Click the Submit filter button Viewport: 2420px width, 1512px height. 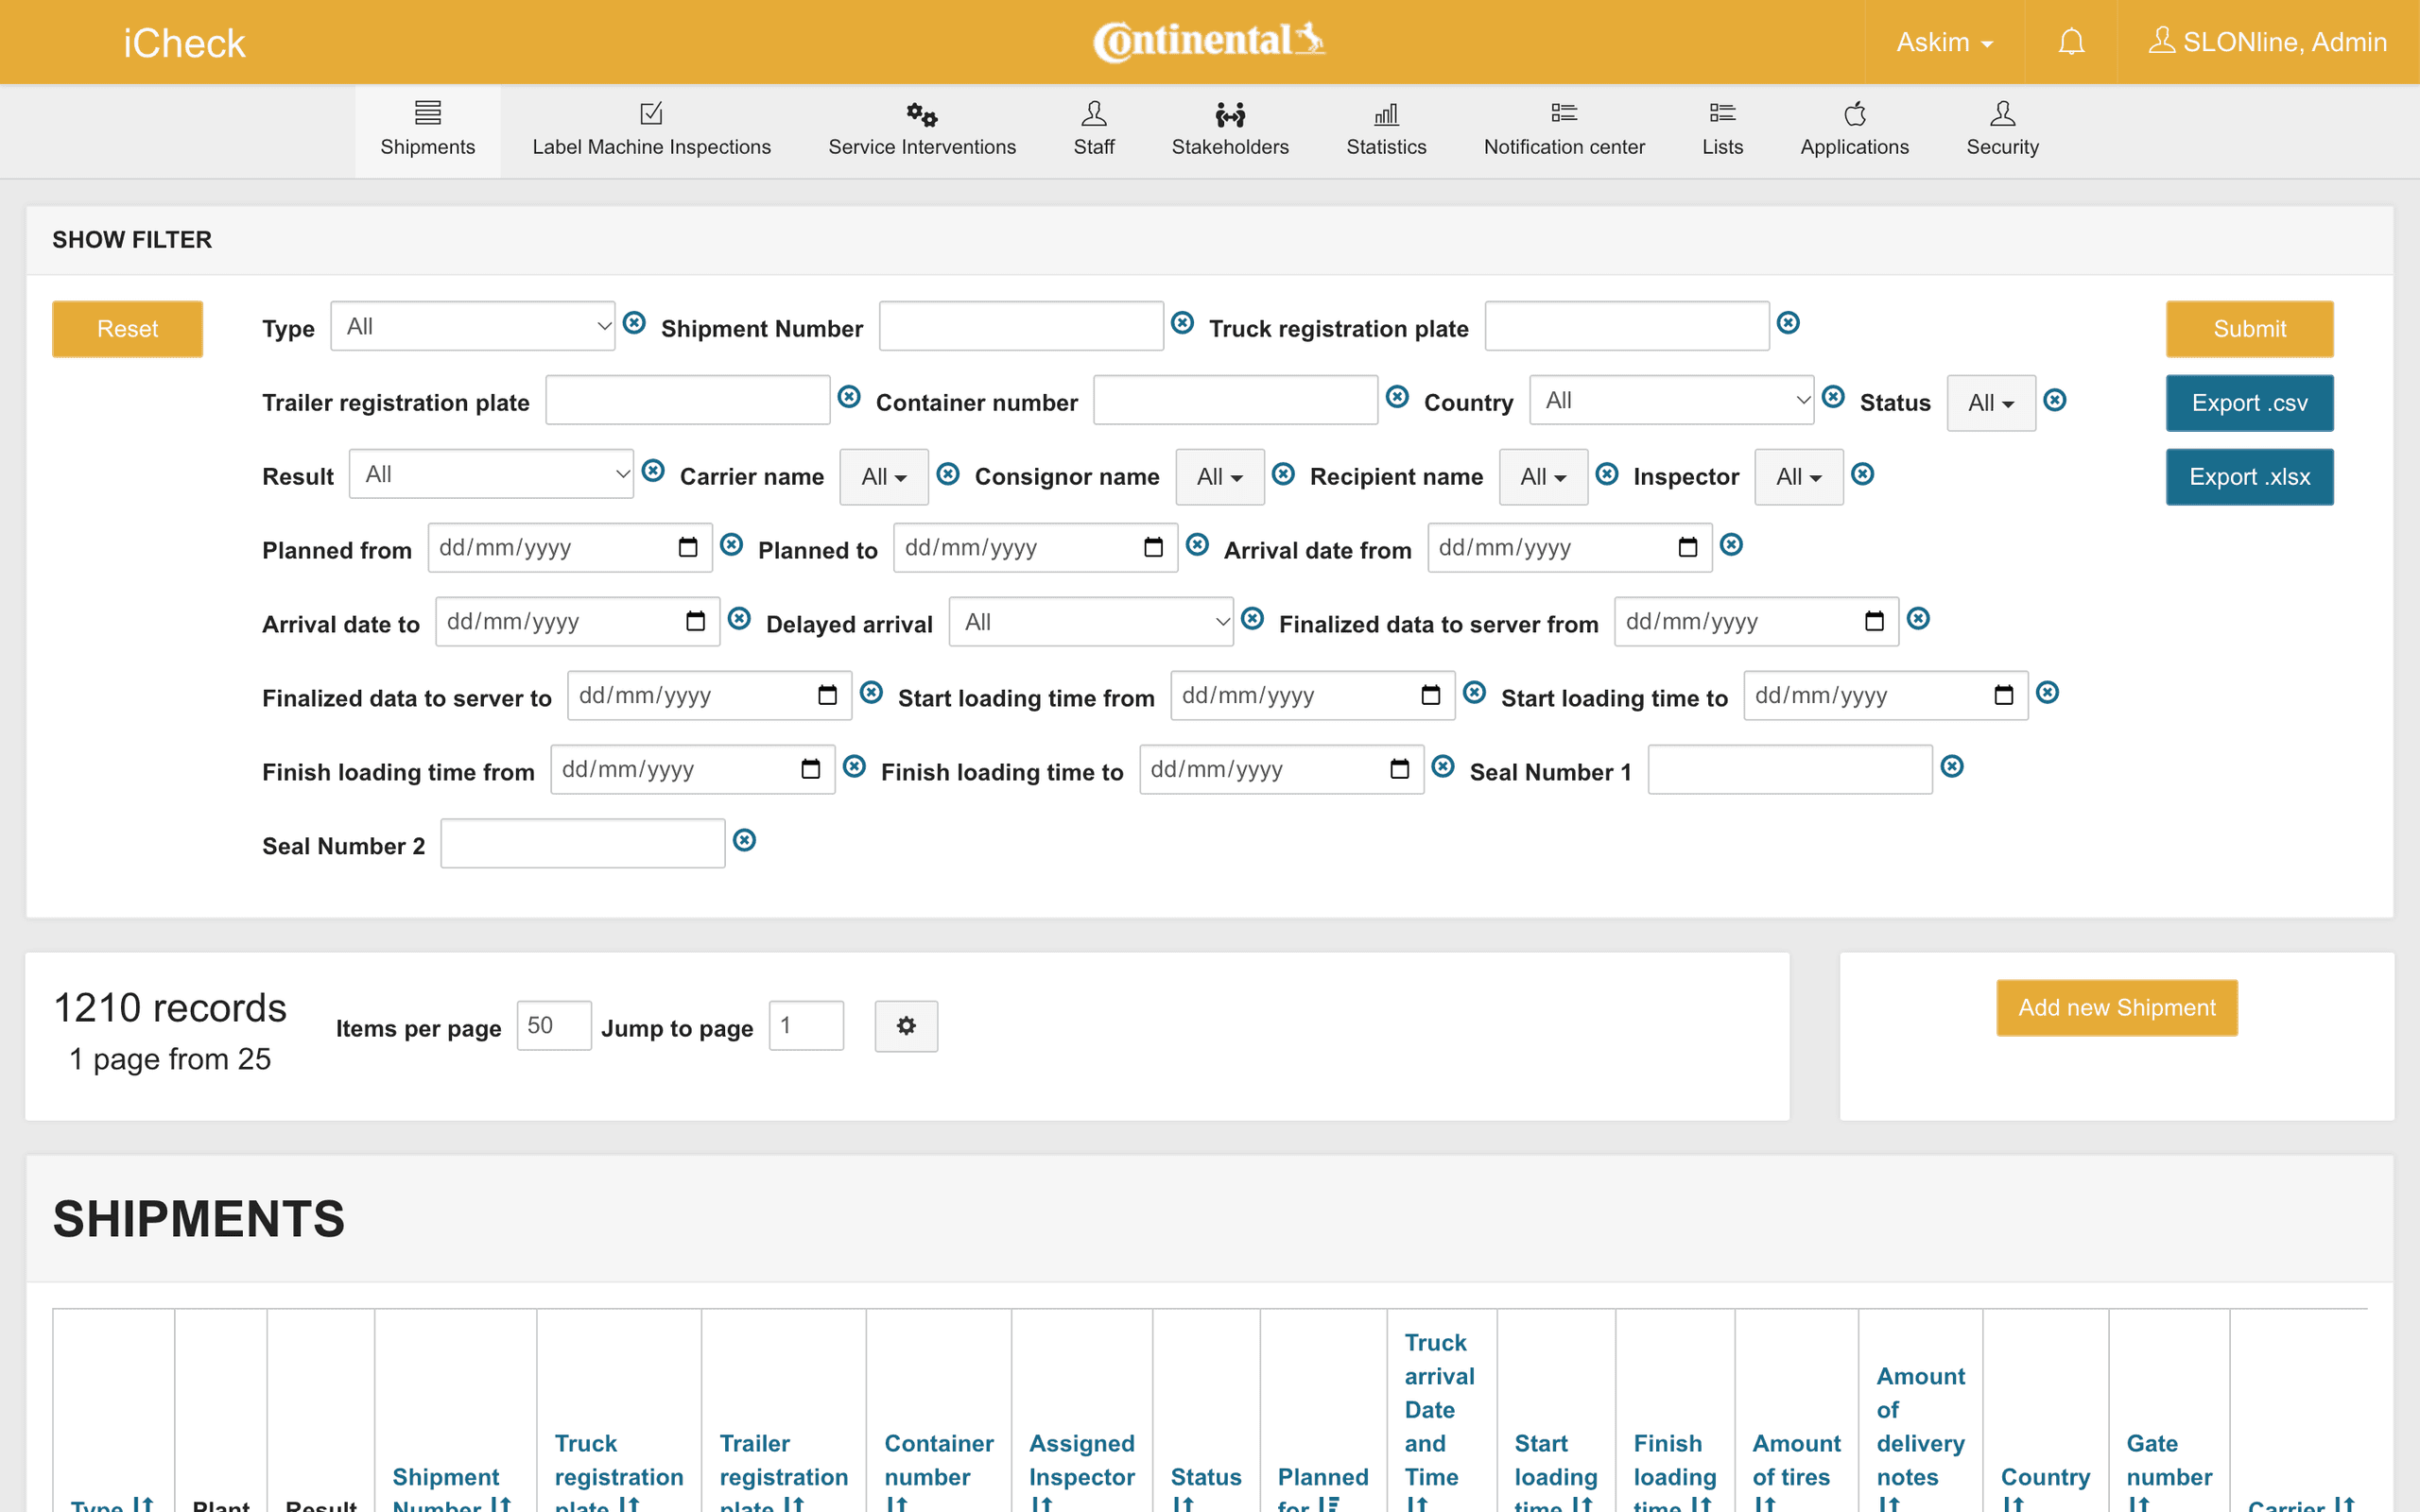pyautogui.click(x=2250, y=329)
